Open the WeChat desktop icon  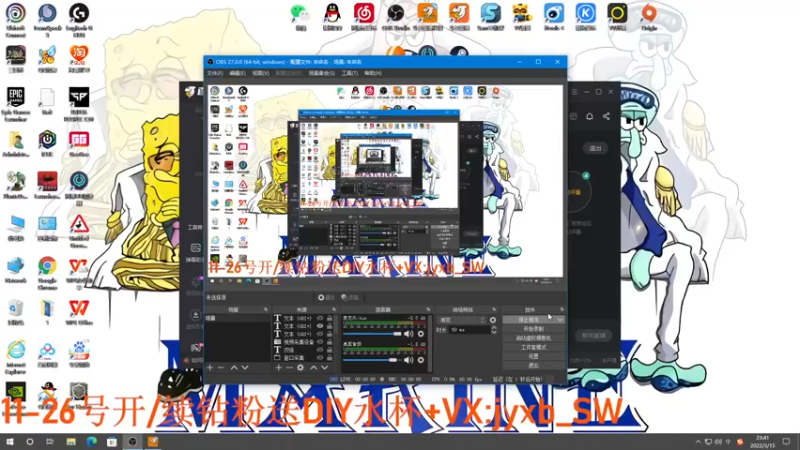[x=301, y=17]
